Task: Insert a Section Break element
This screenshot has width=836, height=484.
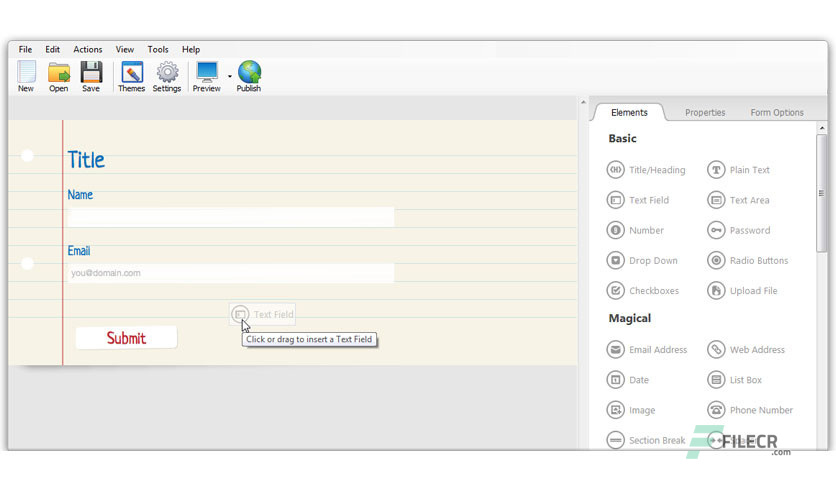Action: [x=646, y=440]
